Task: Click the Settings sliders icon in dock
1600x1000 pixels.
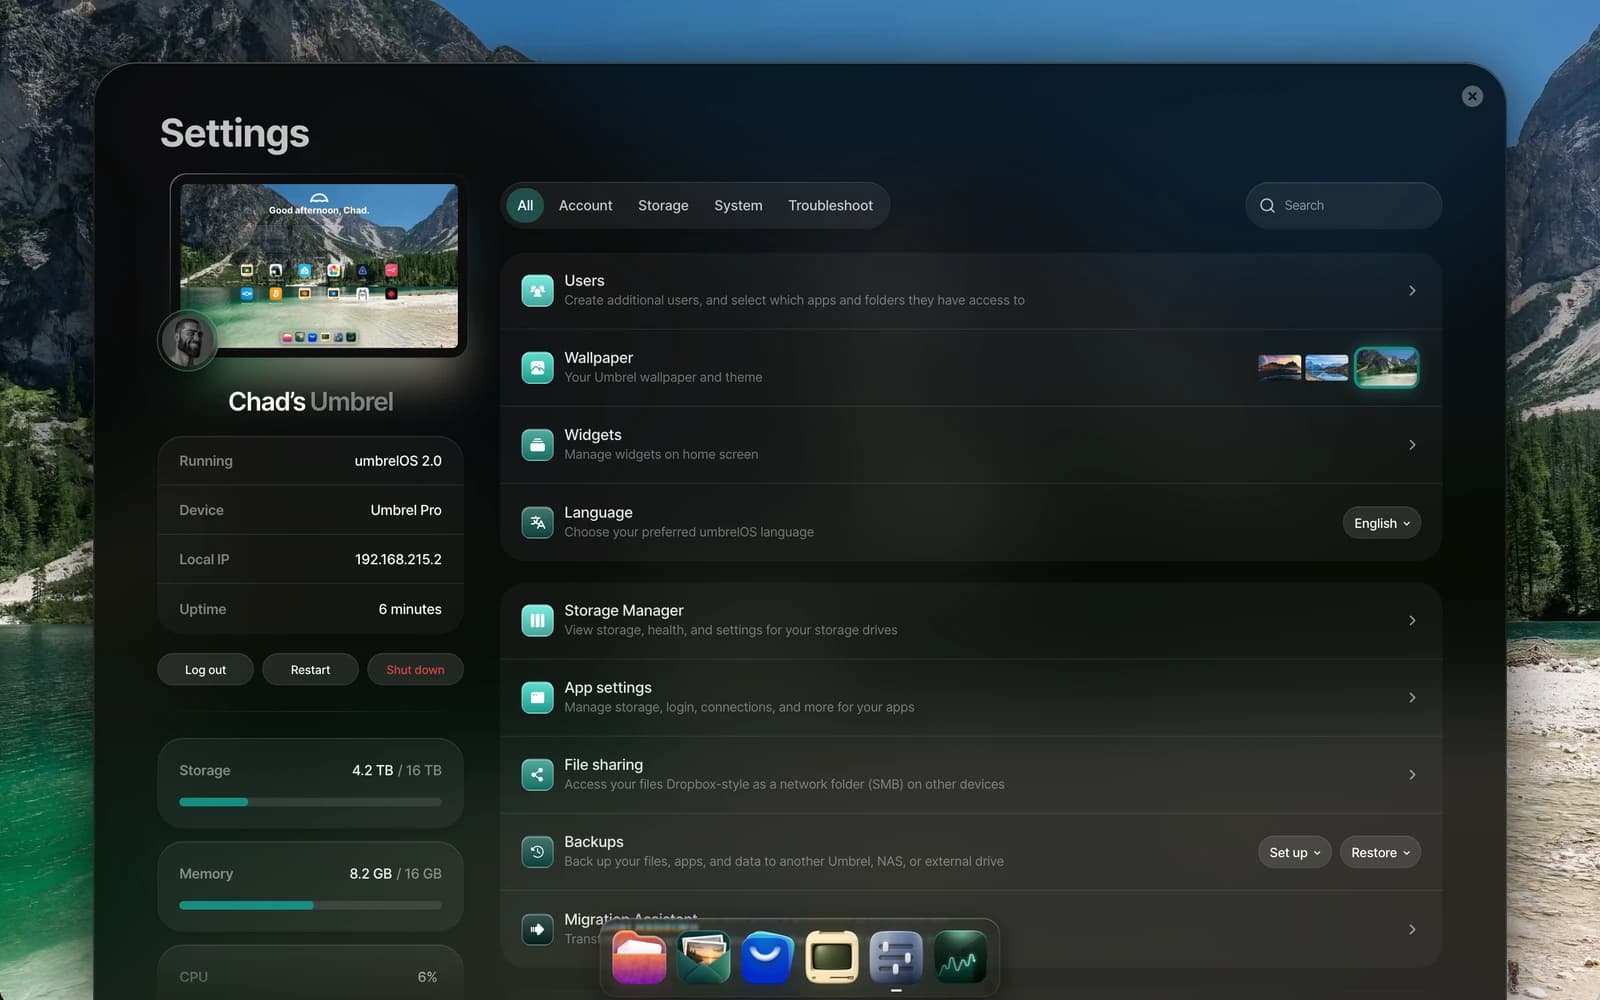Action: [x=896, y=957]
